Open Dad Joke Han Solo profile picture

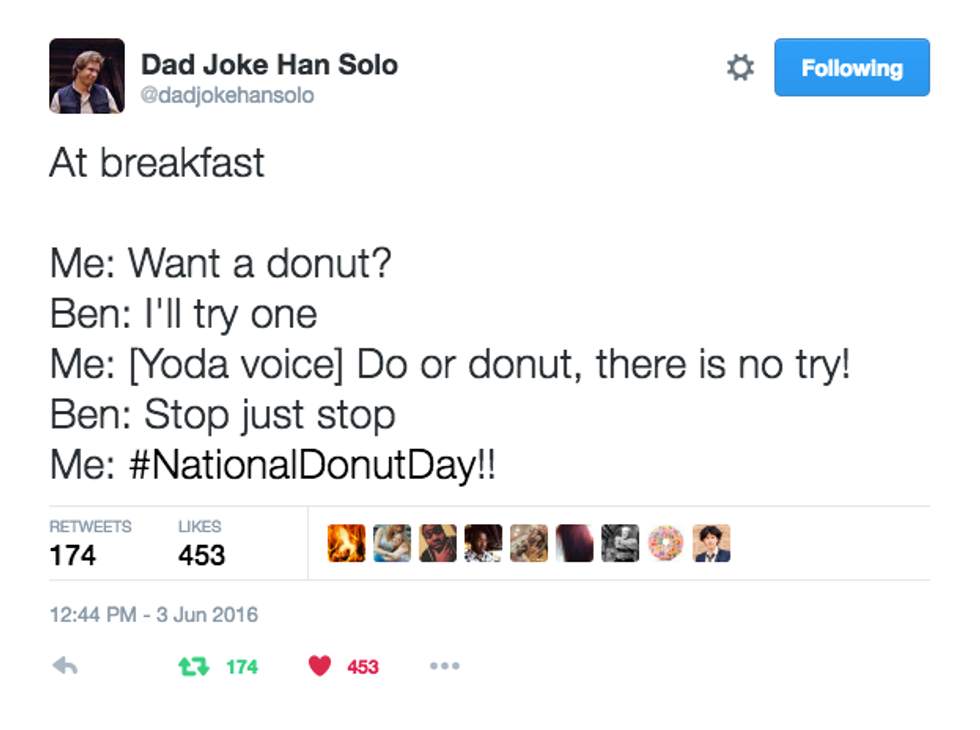tap(87, 76)
